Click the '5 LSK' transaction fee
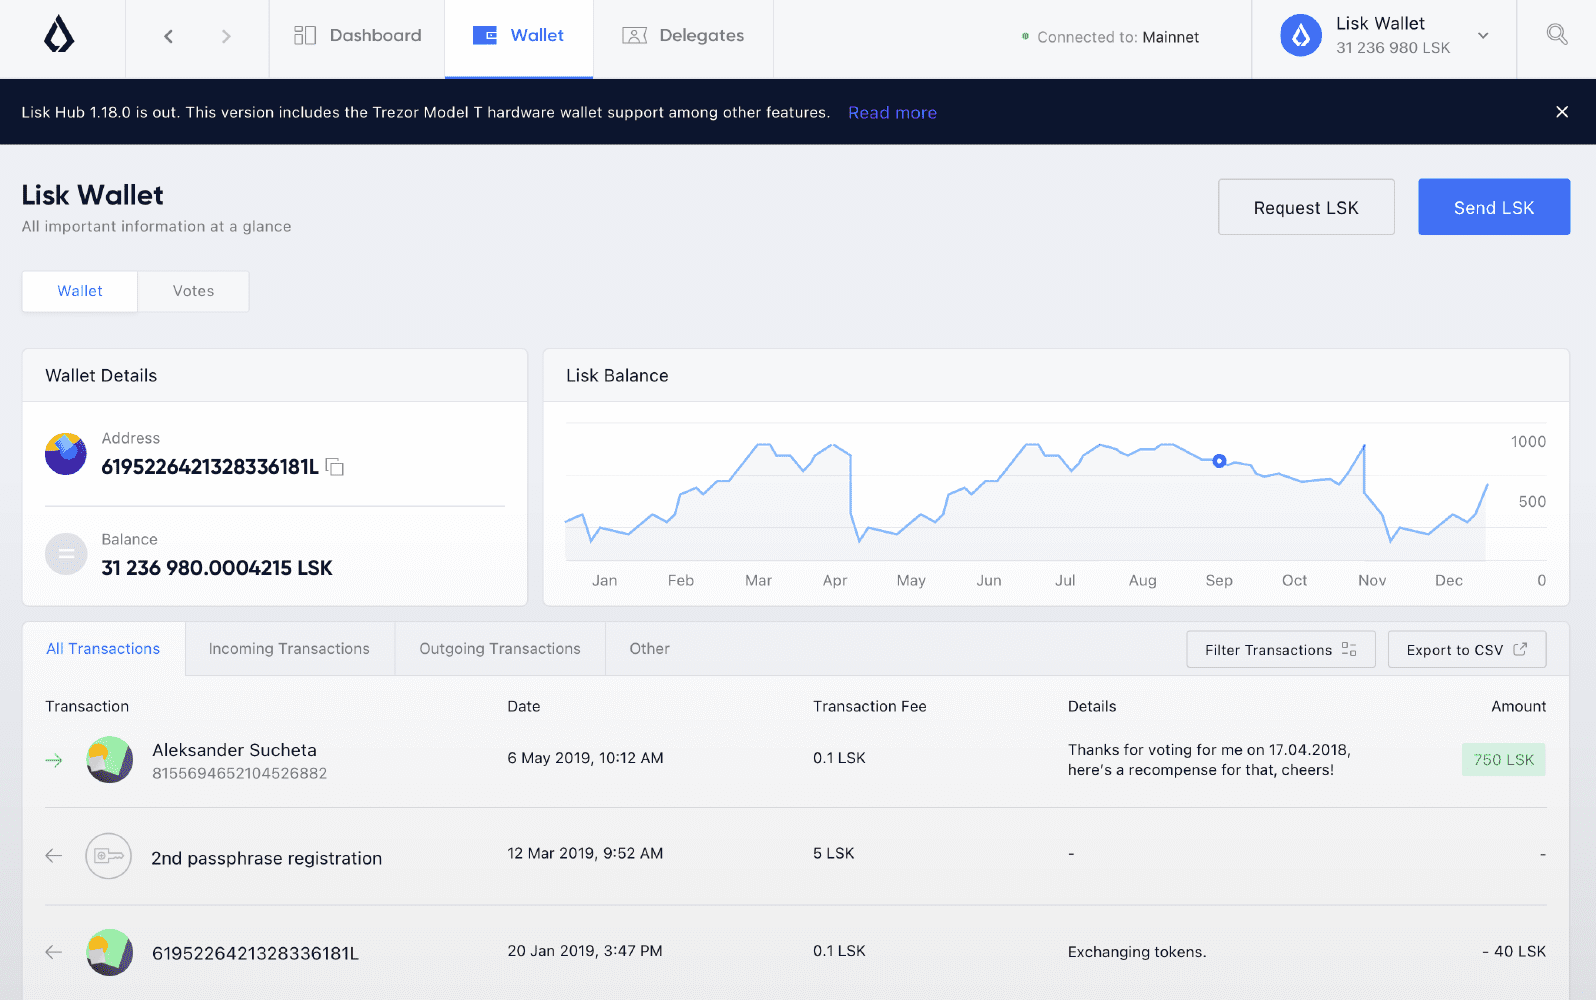The height and width of the screenshot is (1000, 1596). (x=834, y=853)
